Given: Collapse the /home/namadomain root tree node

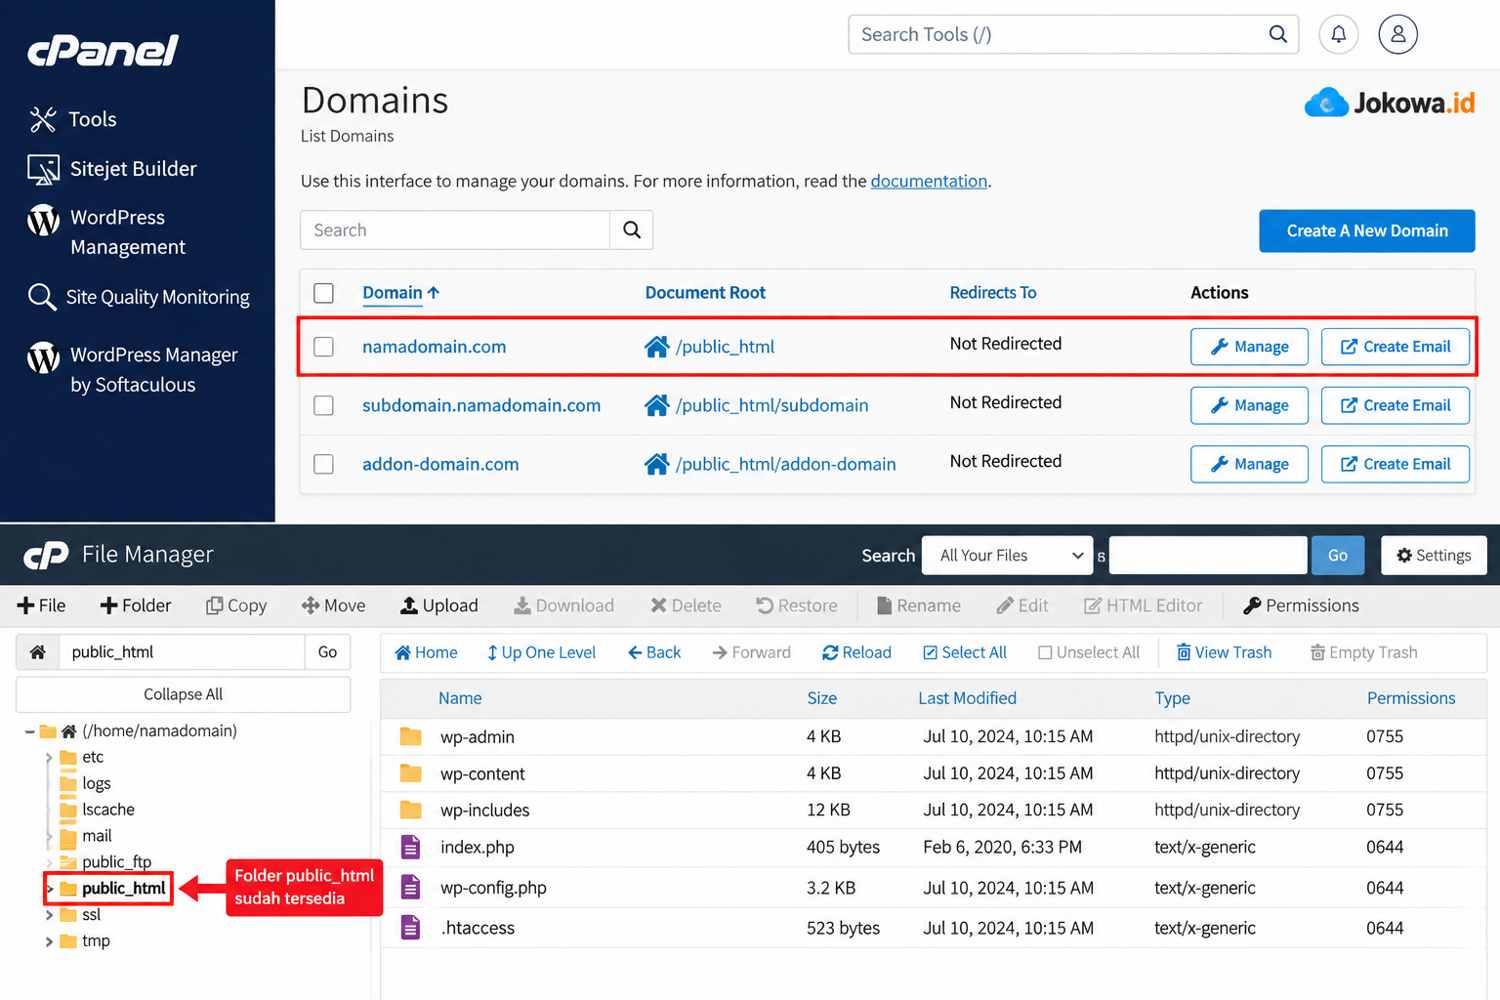Looking at the screenshot, I should (30, 732).
